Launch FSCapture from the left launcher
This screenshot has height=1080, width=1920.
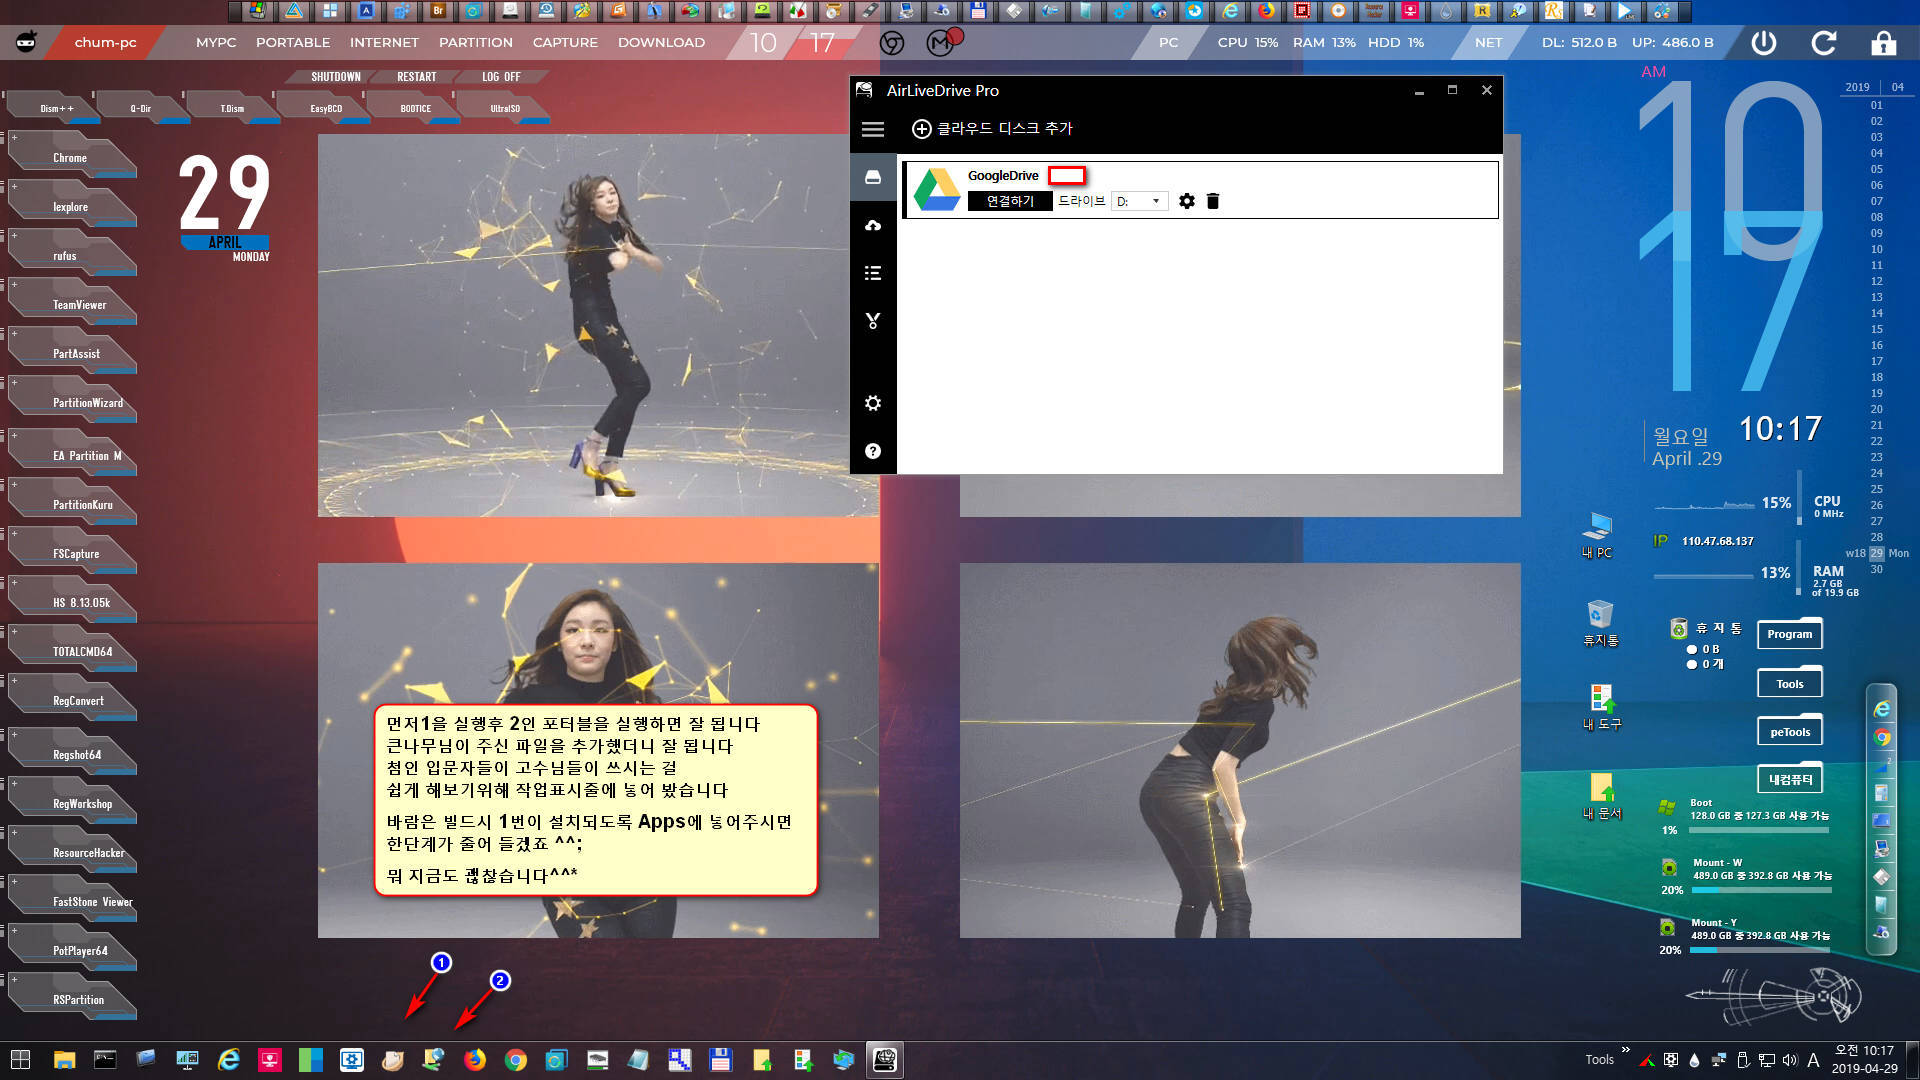(72, 553)
